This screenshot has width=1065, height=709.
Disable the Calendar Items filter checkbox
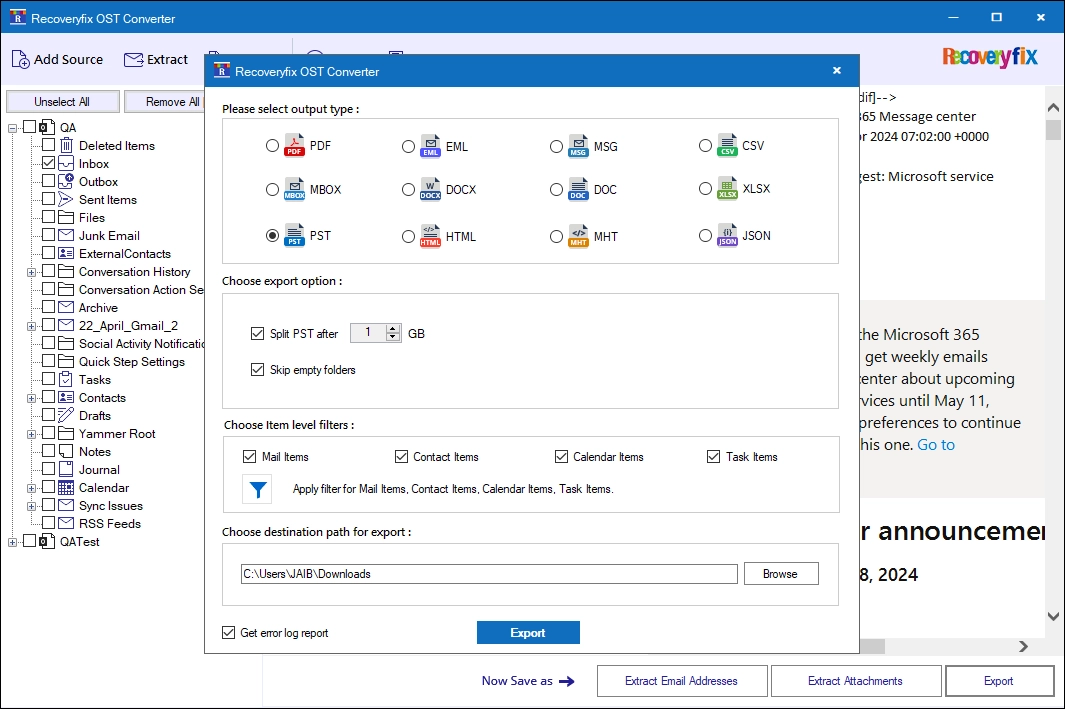click(561, 456)
